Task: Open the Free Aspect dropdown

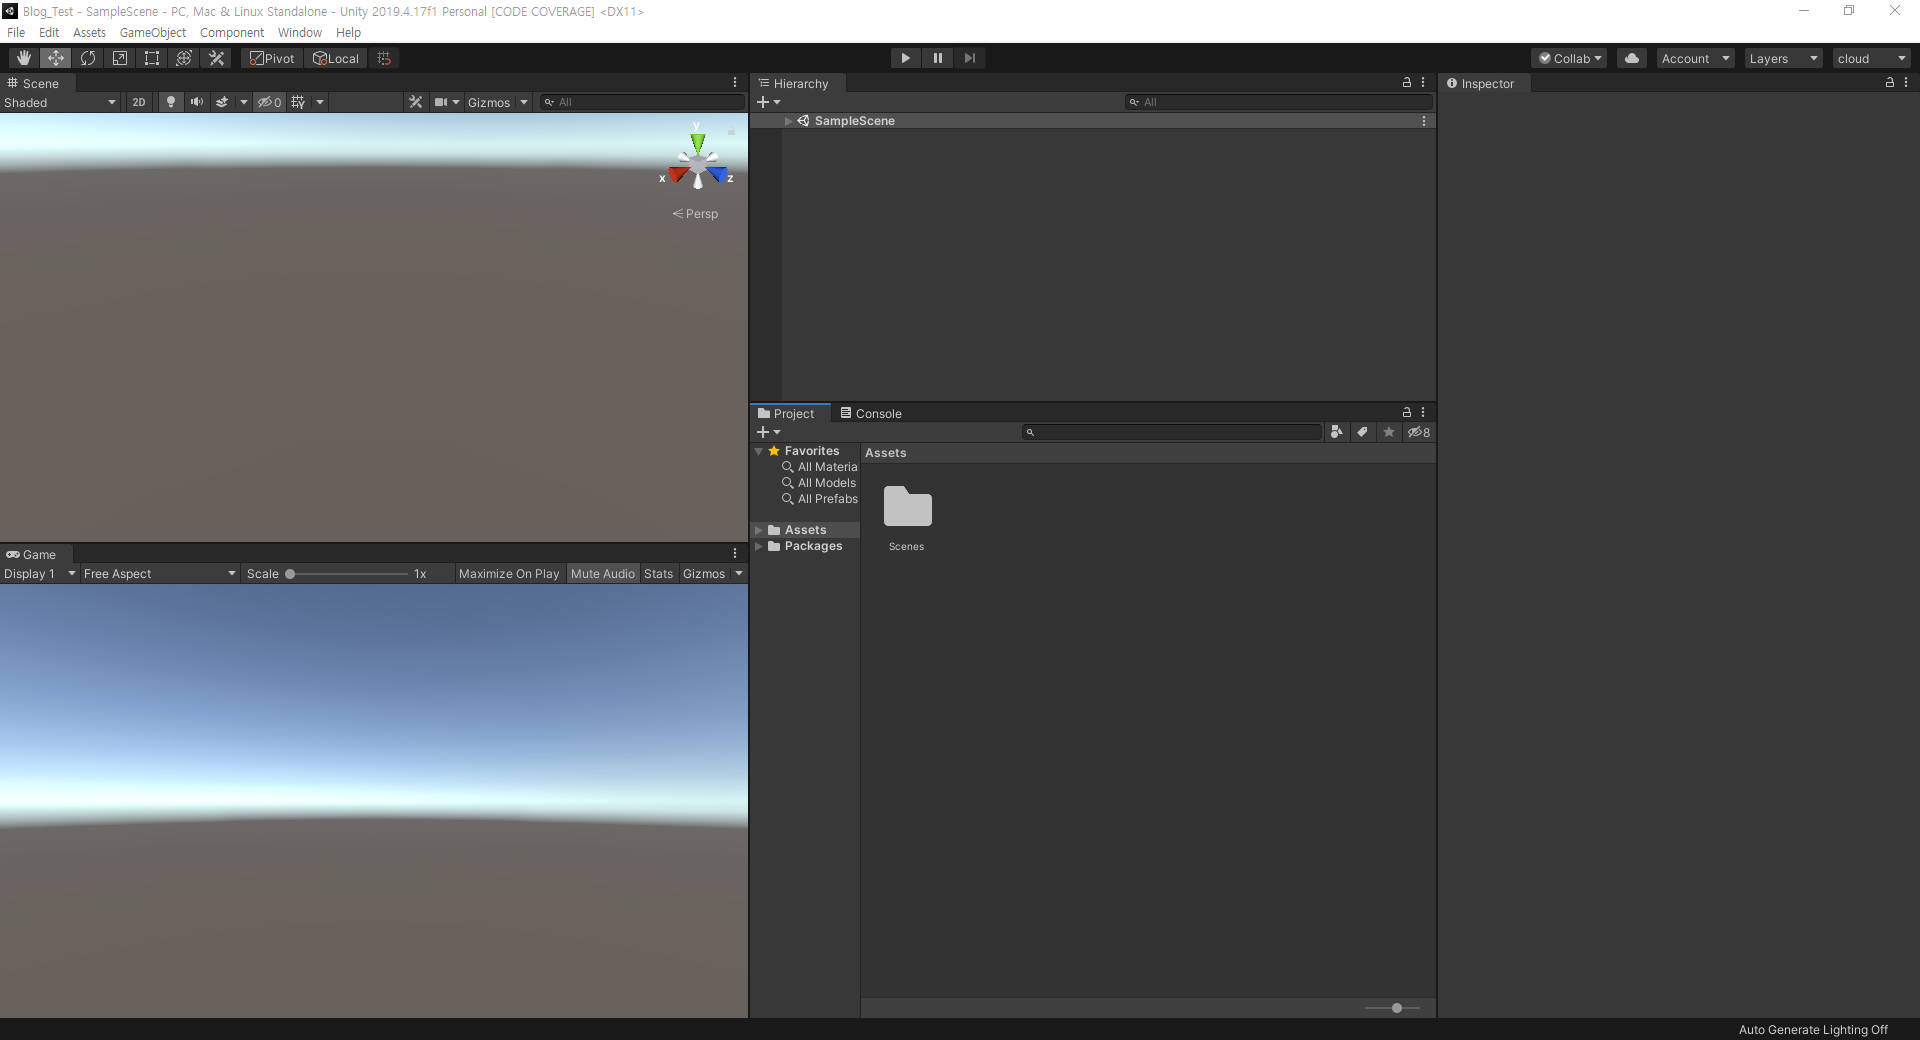Action: point(160,573)
